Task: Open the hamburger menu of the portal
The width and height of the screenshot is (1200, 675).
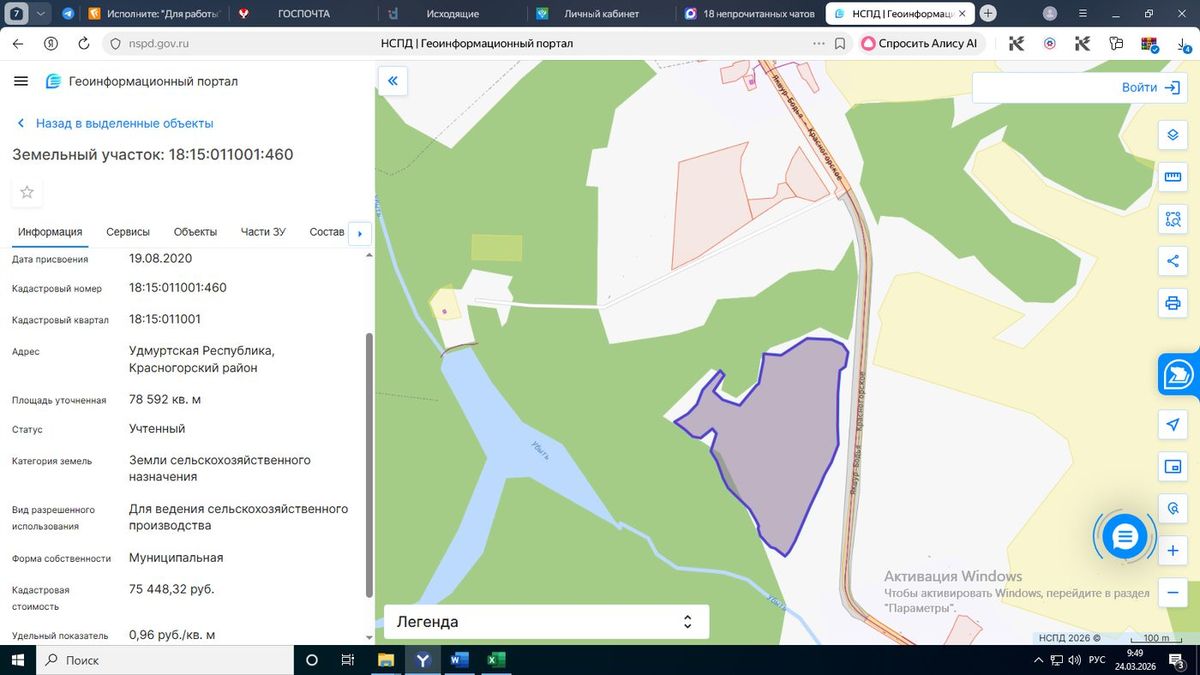Action: tap(21, 81)
